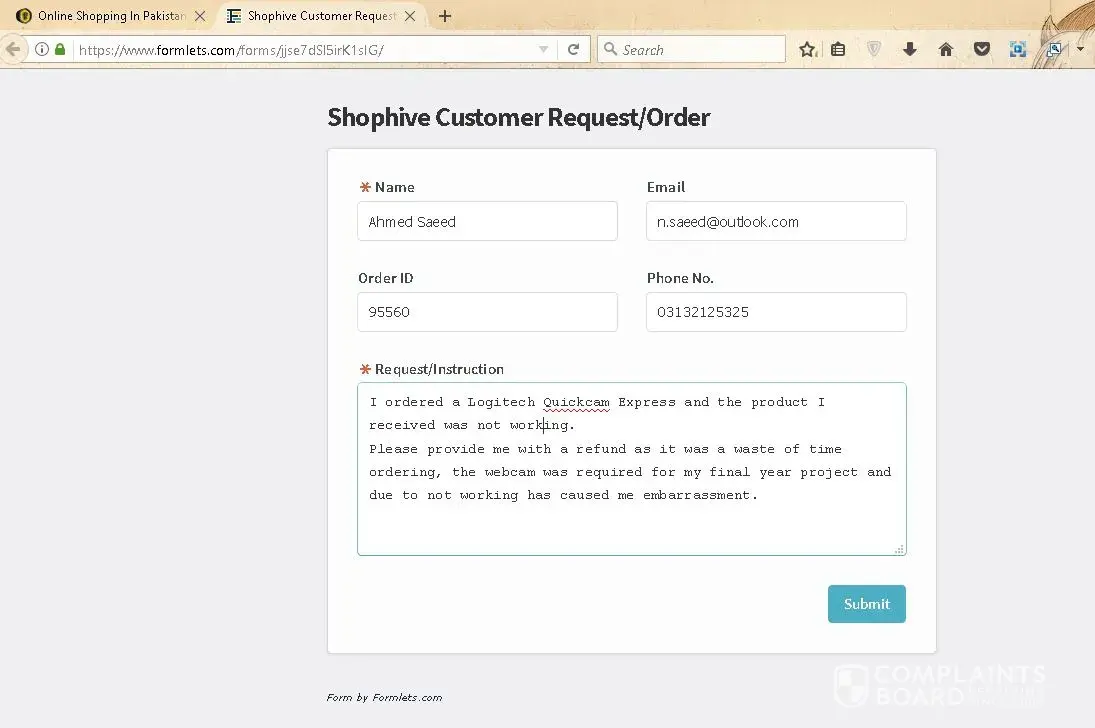Go to home page icon

tap(946, 49)
